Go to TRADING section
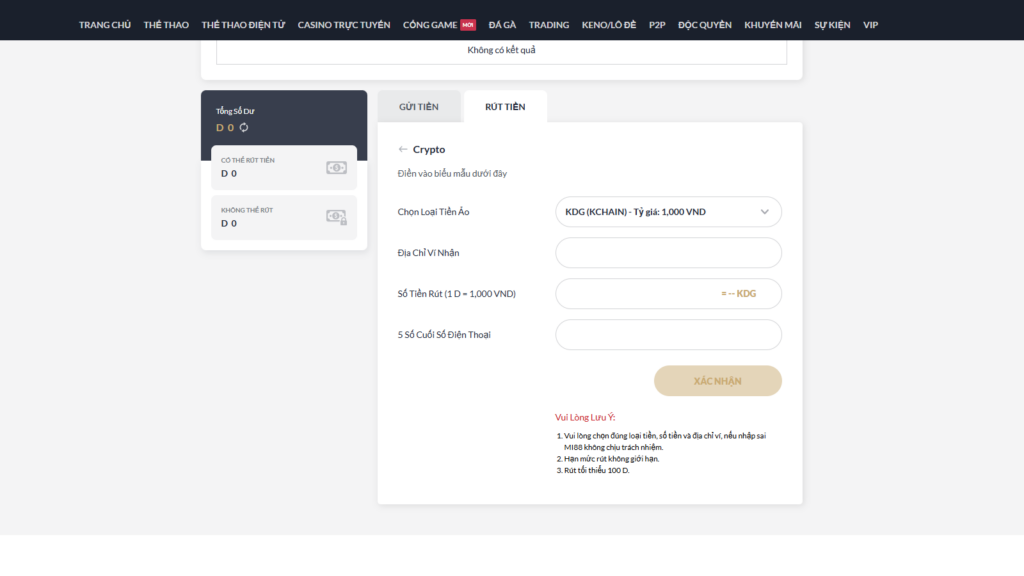This screenshot has width=1024, height=576. (x=549, y=25)
